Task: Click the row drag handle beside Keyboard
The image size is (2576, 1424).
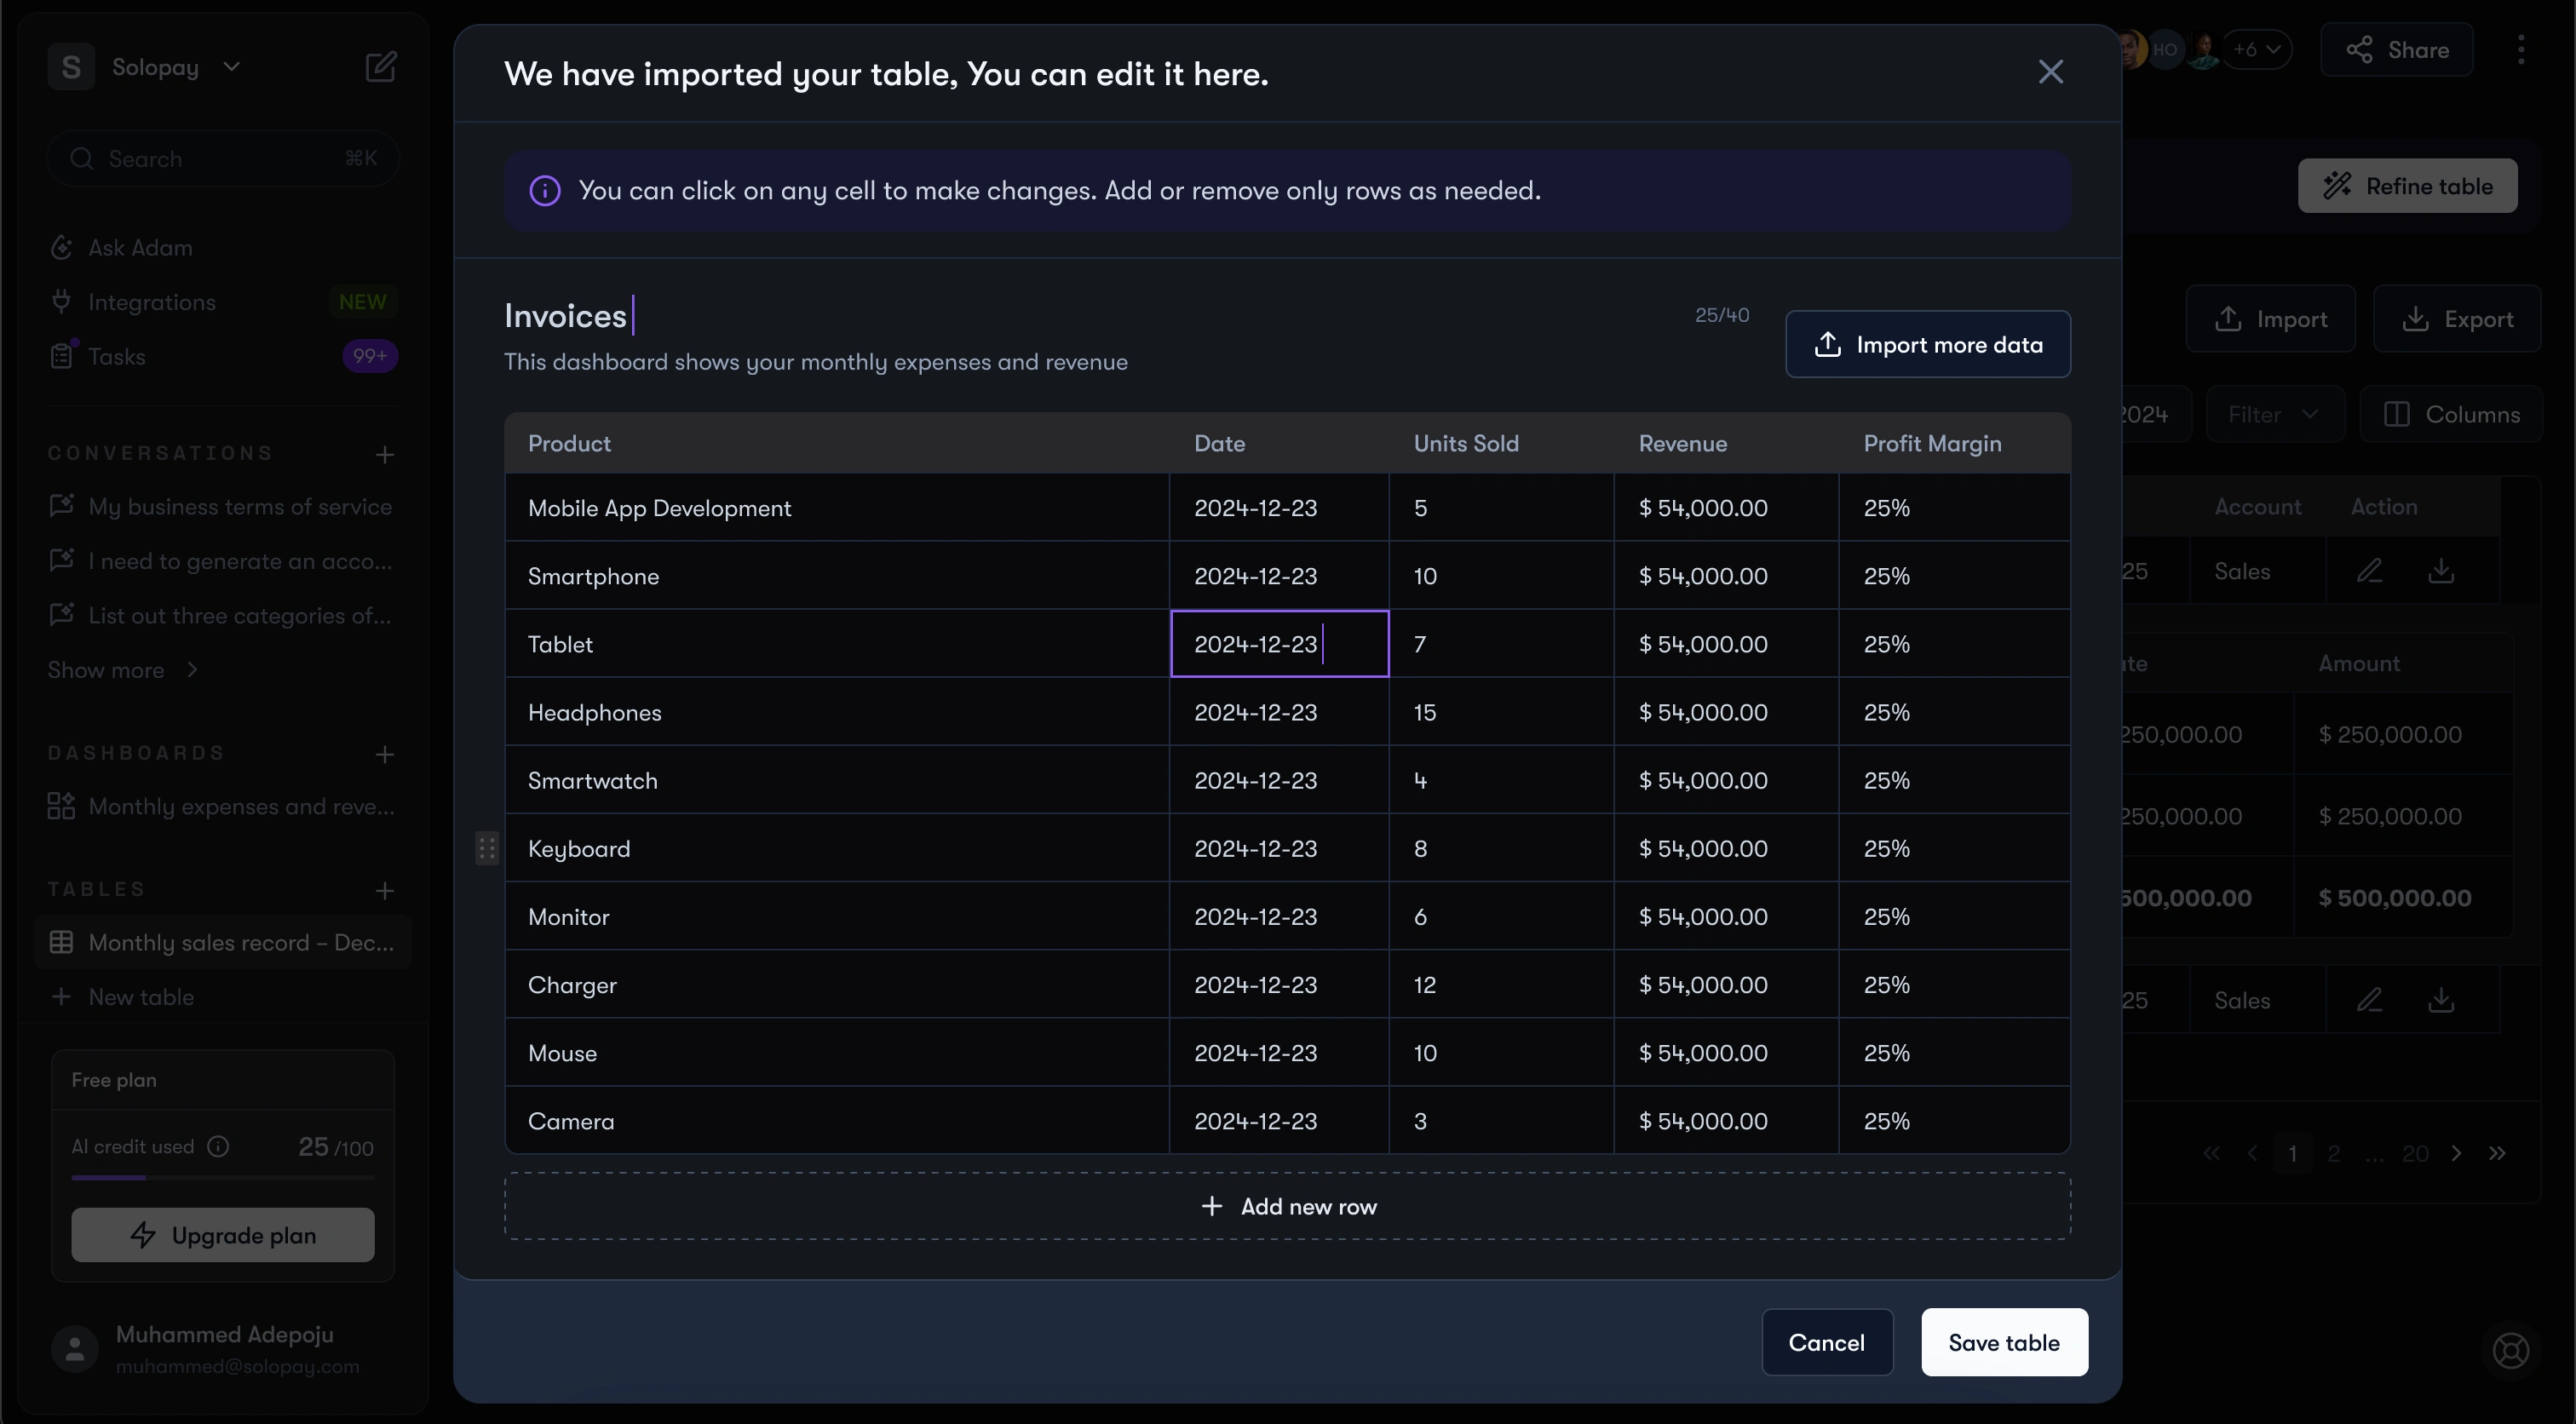Action: (x=487, y=848)
